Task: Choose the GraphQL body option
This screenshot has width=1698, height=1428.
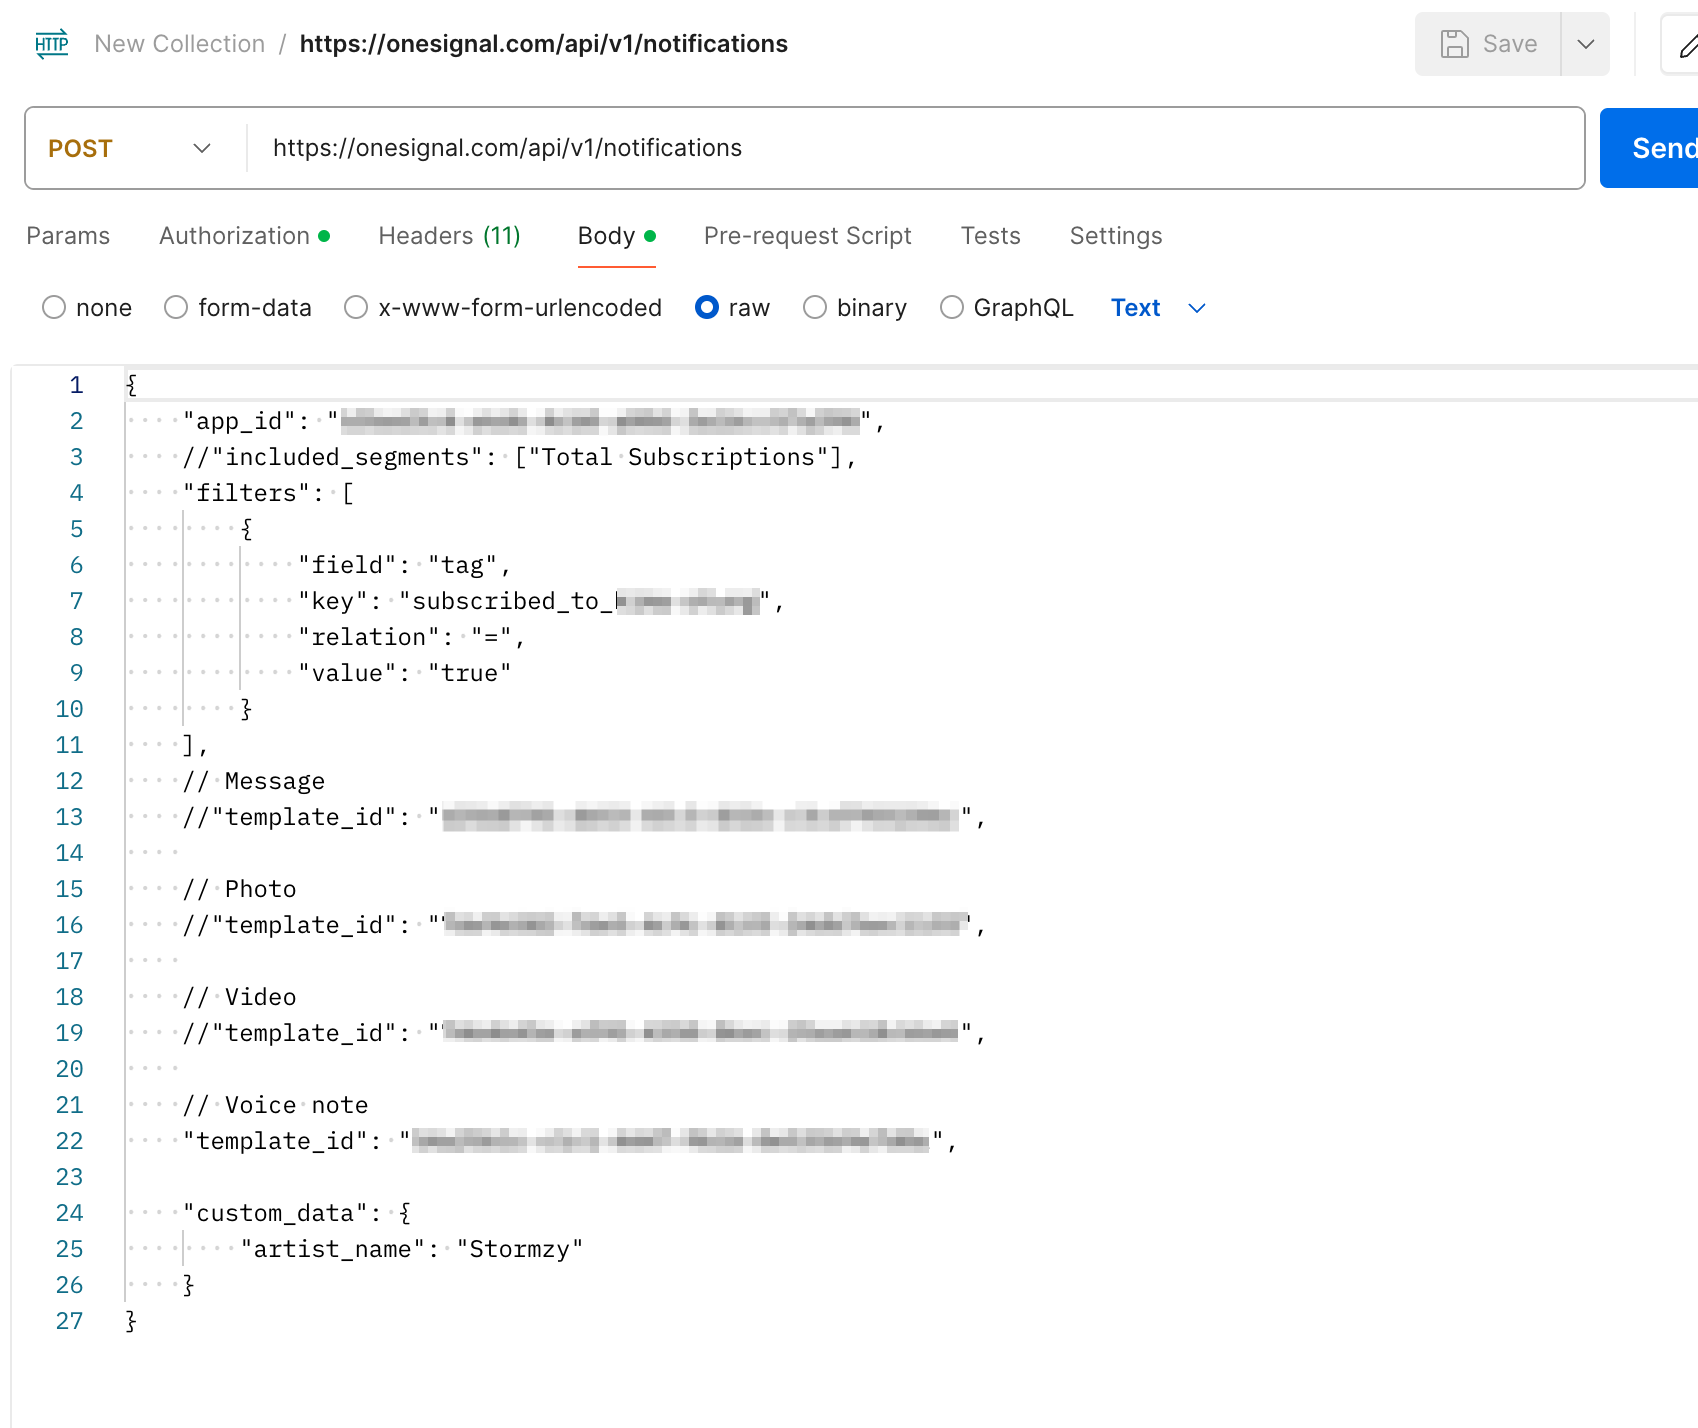Action: click(x=952, y=308)
